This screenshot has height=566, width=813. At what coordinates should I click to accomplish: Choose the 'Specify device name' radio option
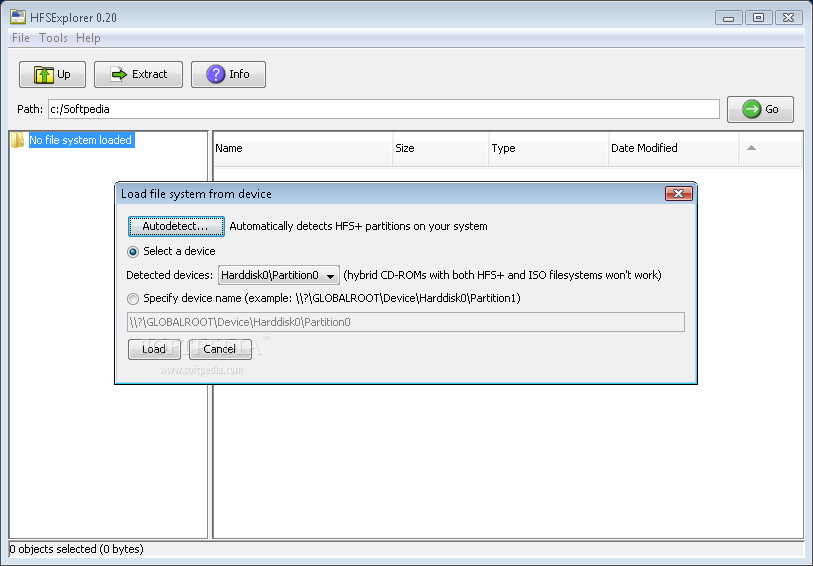point(133,299)
